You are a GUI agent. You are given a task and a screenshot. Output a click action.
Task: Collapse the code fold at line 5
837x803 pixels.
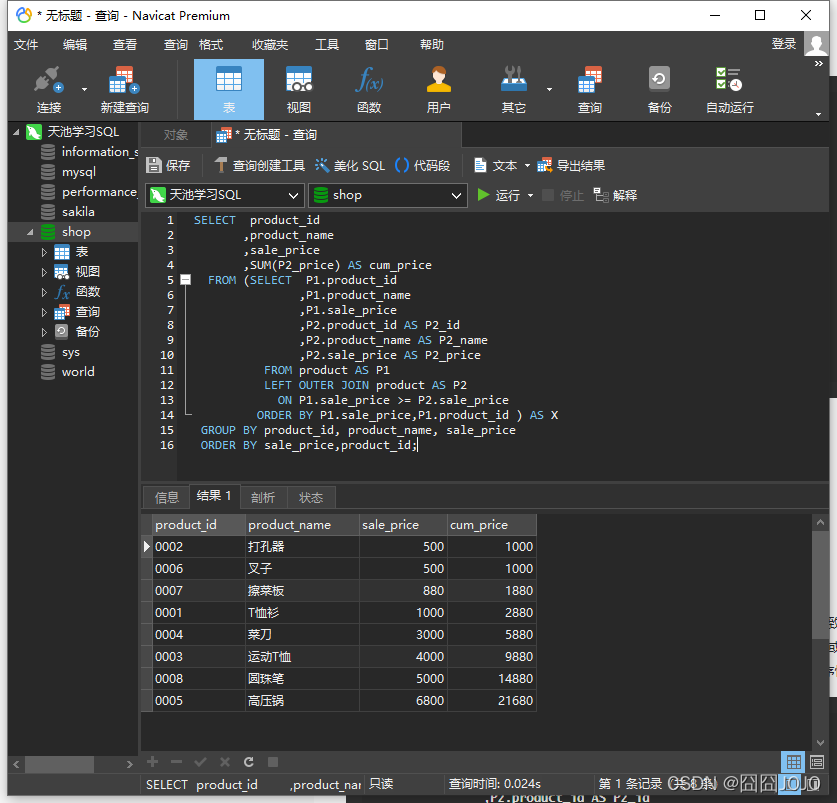coord(185,280)
